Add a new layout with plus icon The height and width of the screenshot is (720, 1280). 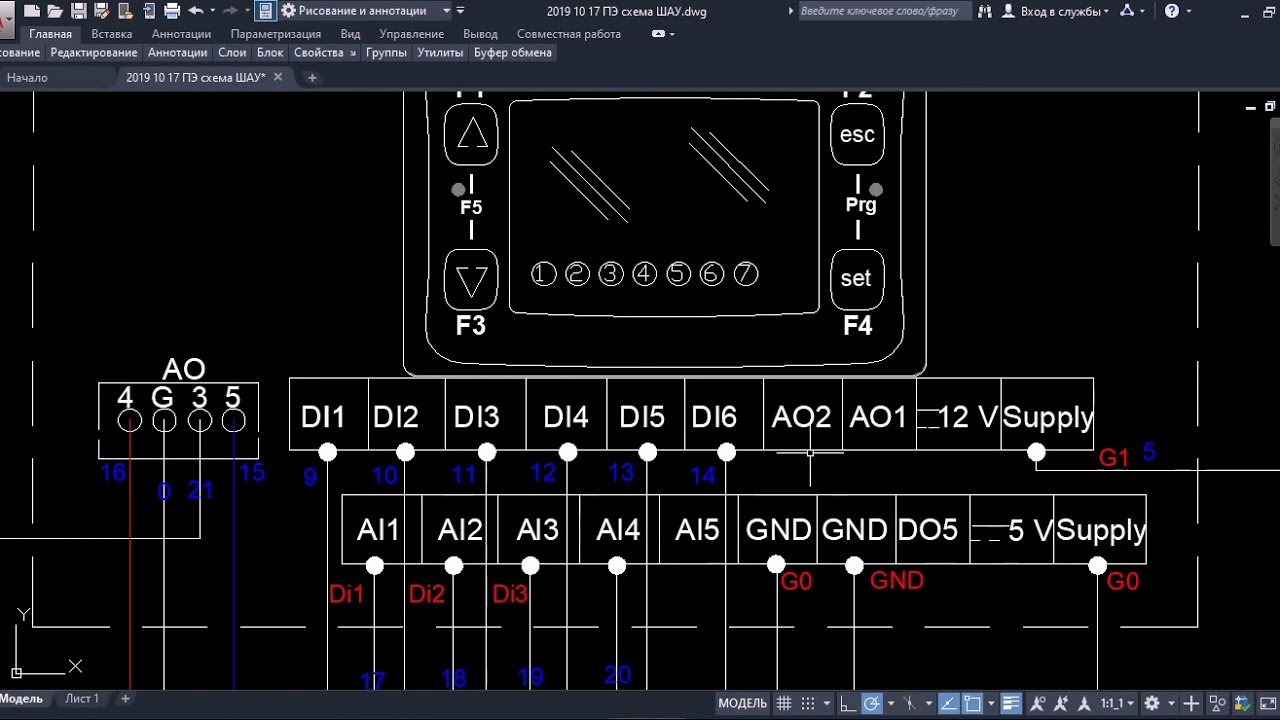point(125,699)
